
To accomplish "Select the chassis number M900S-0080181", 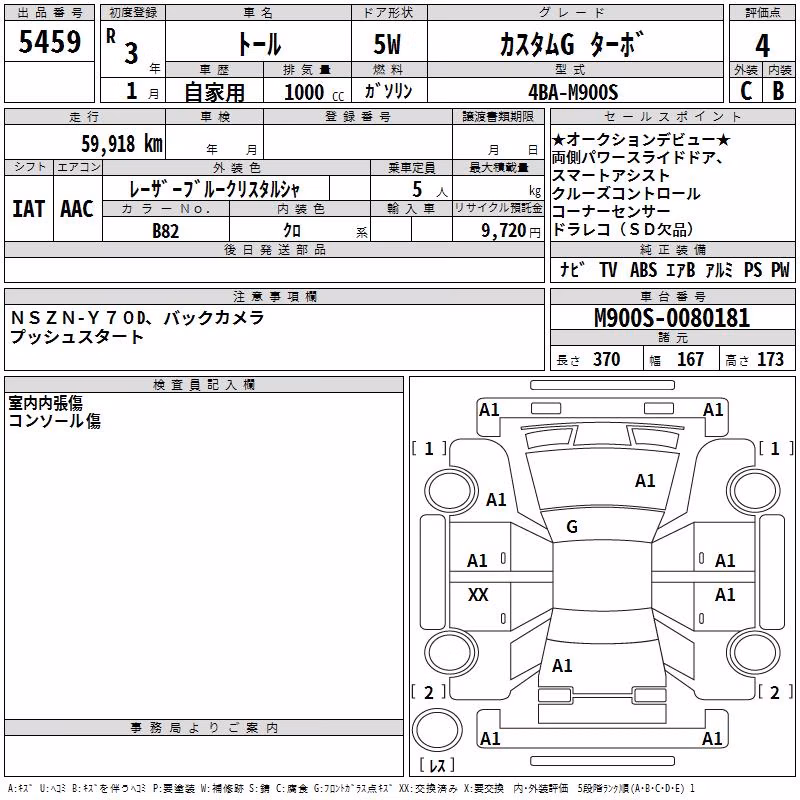I will coord(672,318).
